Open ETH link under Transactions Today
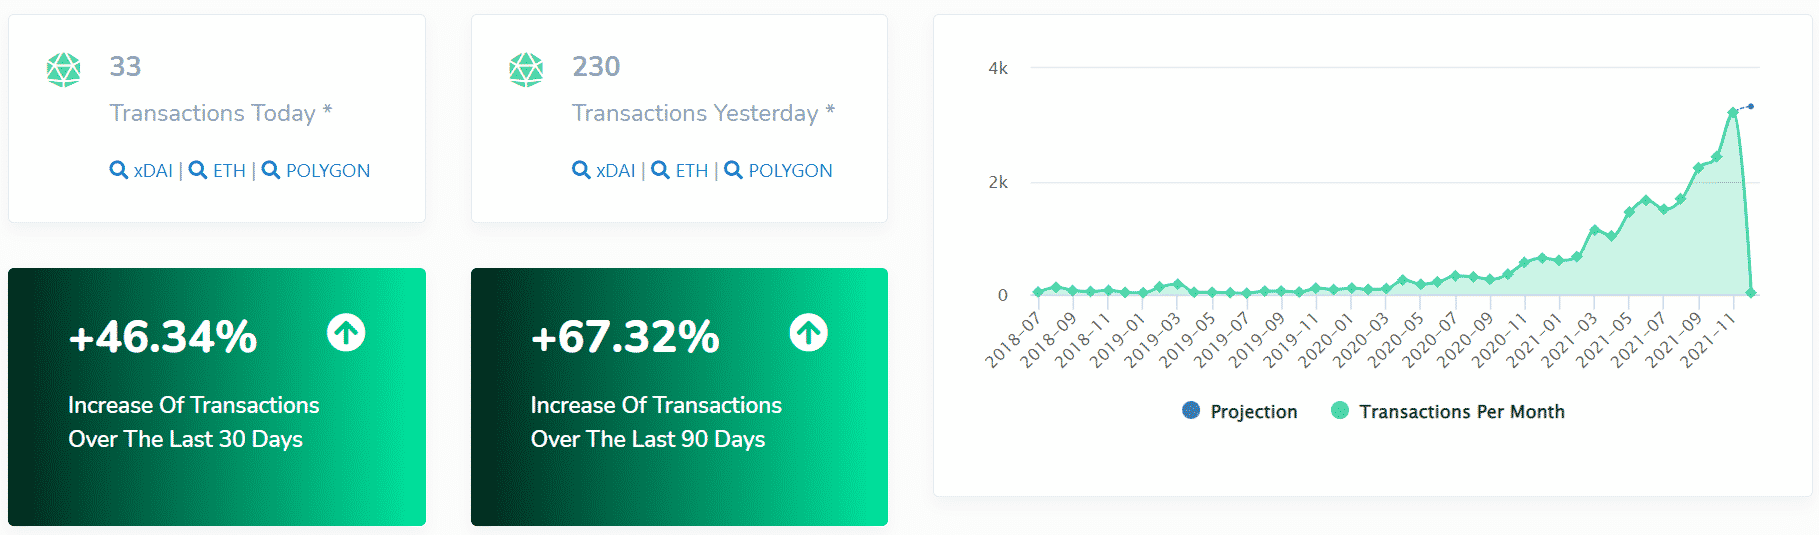Image resolution: width=1819 pixels, height=535 pixels. 229,171
